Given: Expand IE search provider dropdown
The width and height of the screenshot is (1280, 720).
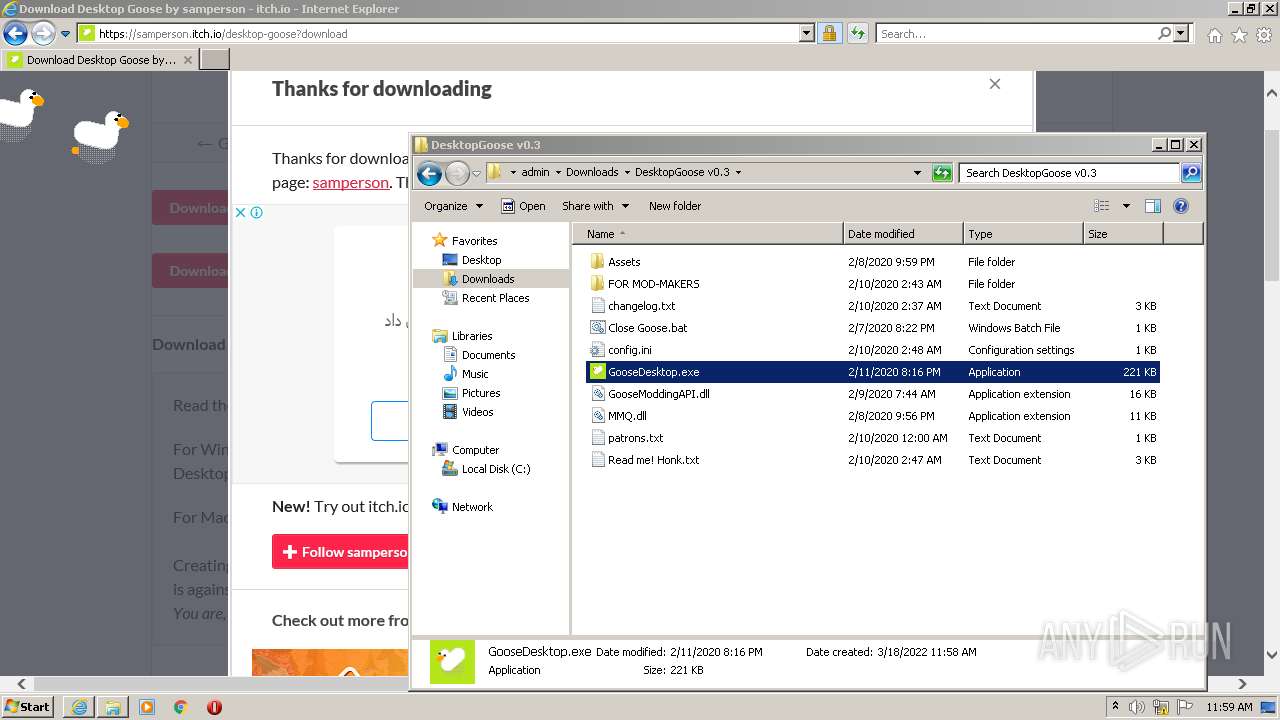Looking at the screenshot, I should click(1181, 33).
